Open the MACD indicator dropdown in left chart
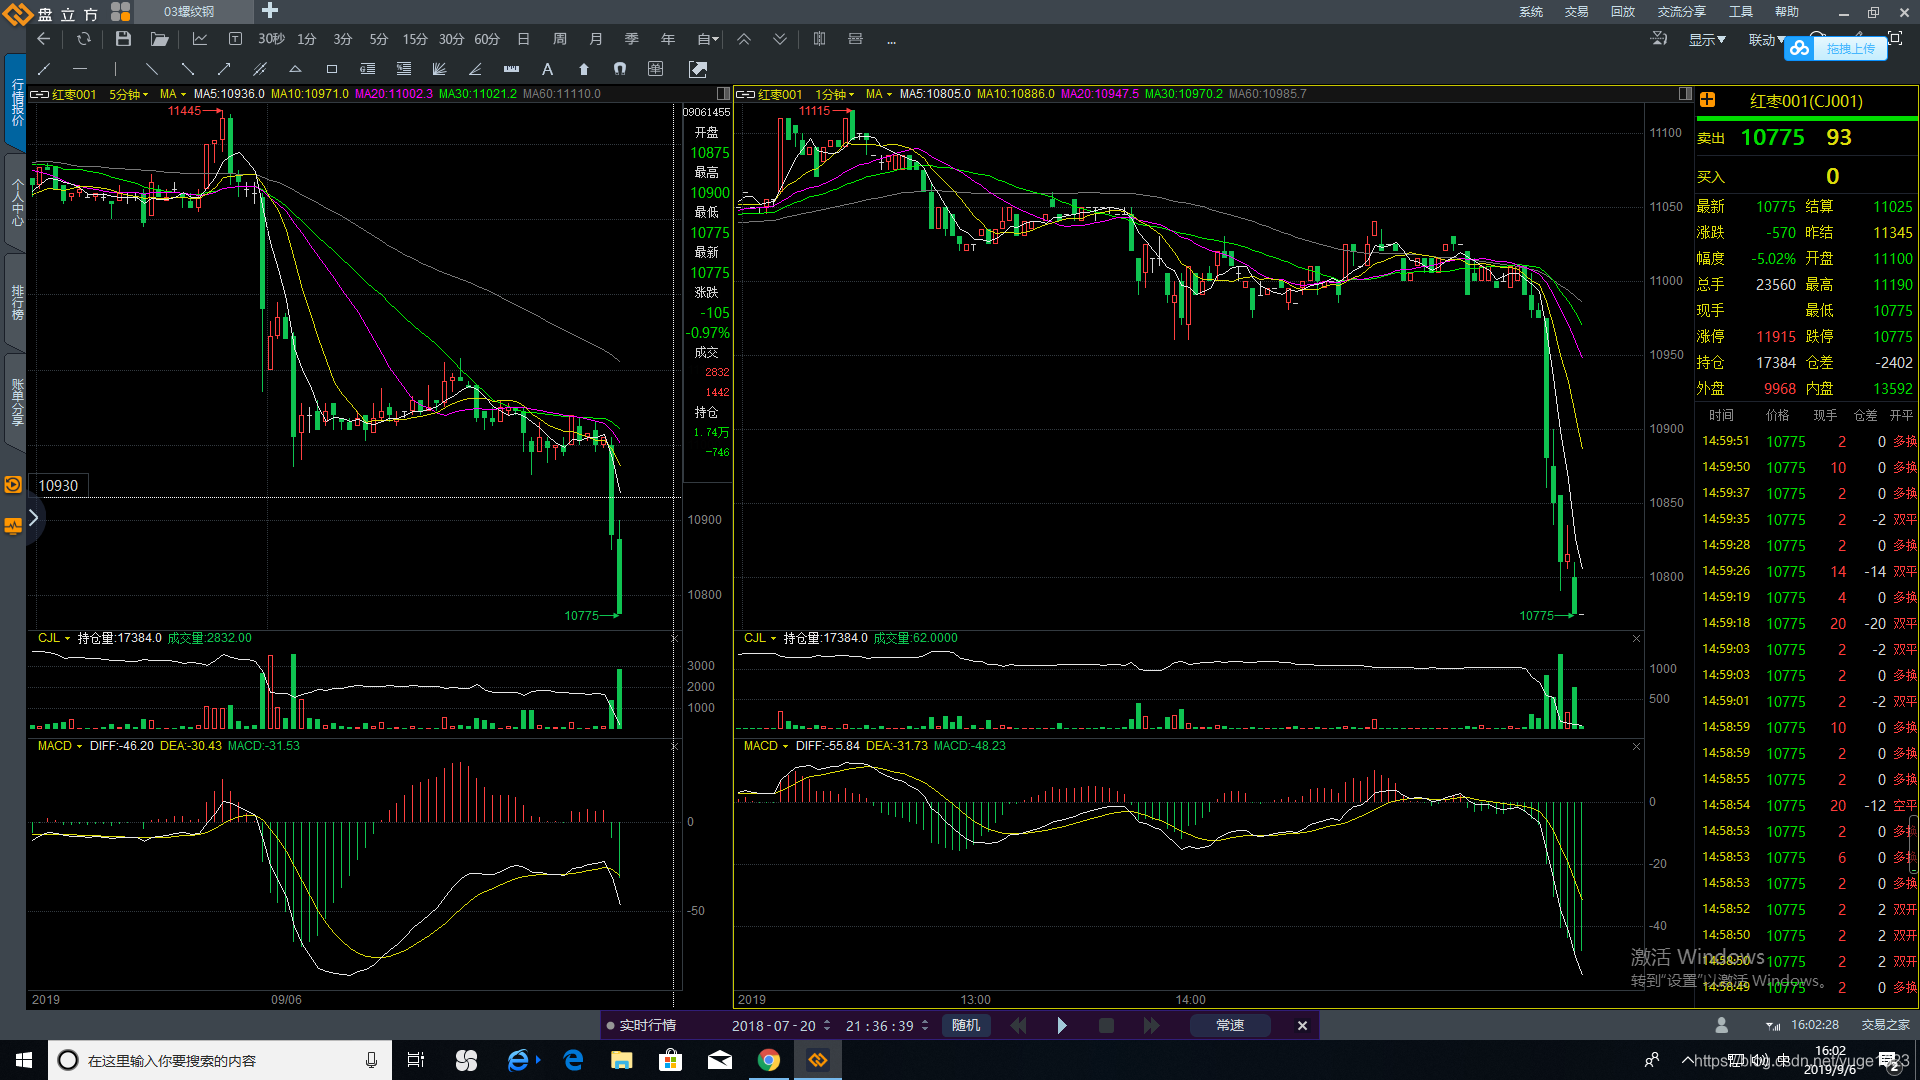 60,746
